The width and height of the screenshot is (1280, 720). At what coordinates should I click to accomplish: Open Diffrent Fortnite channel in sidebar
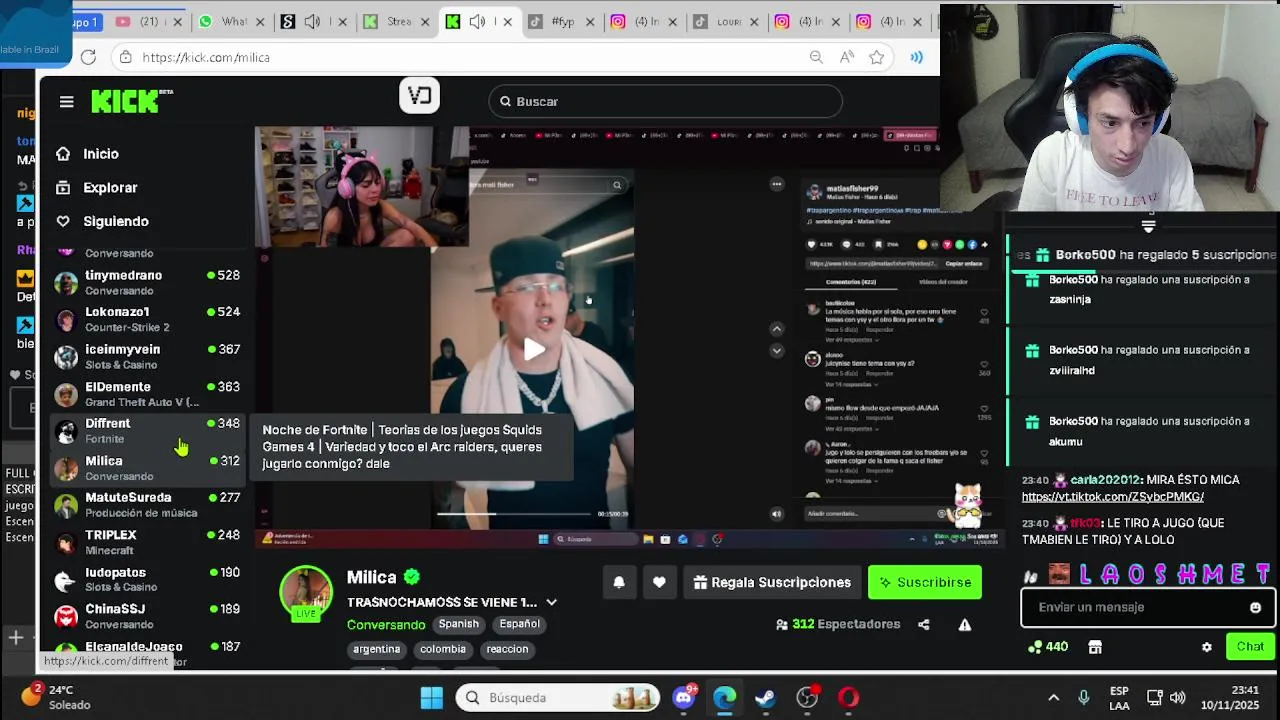148,430
